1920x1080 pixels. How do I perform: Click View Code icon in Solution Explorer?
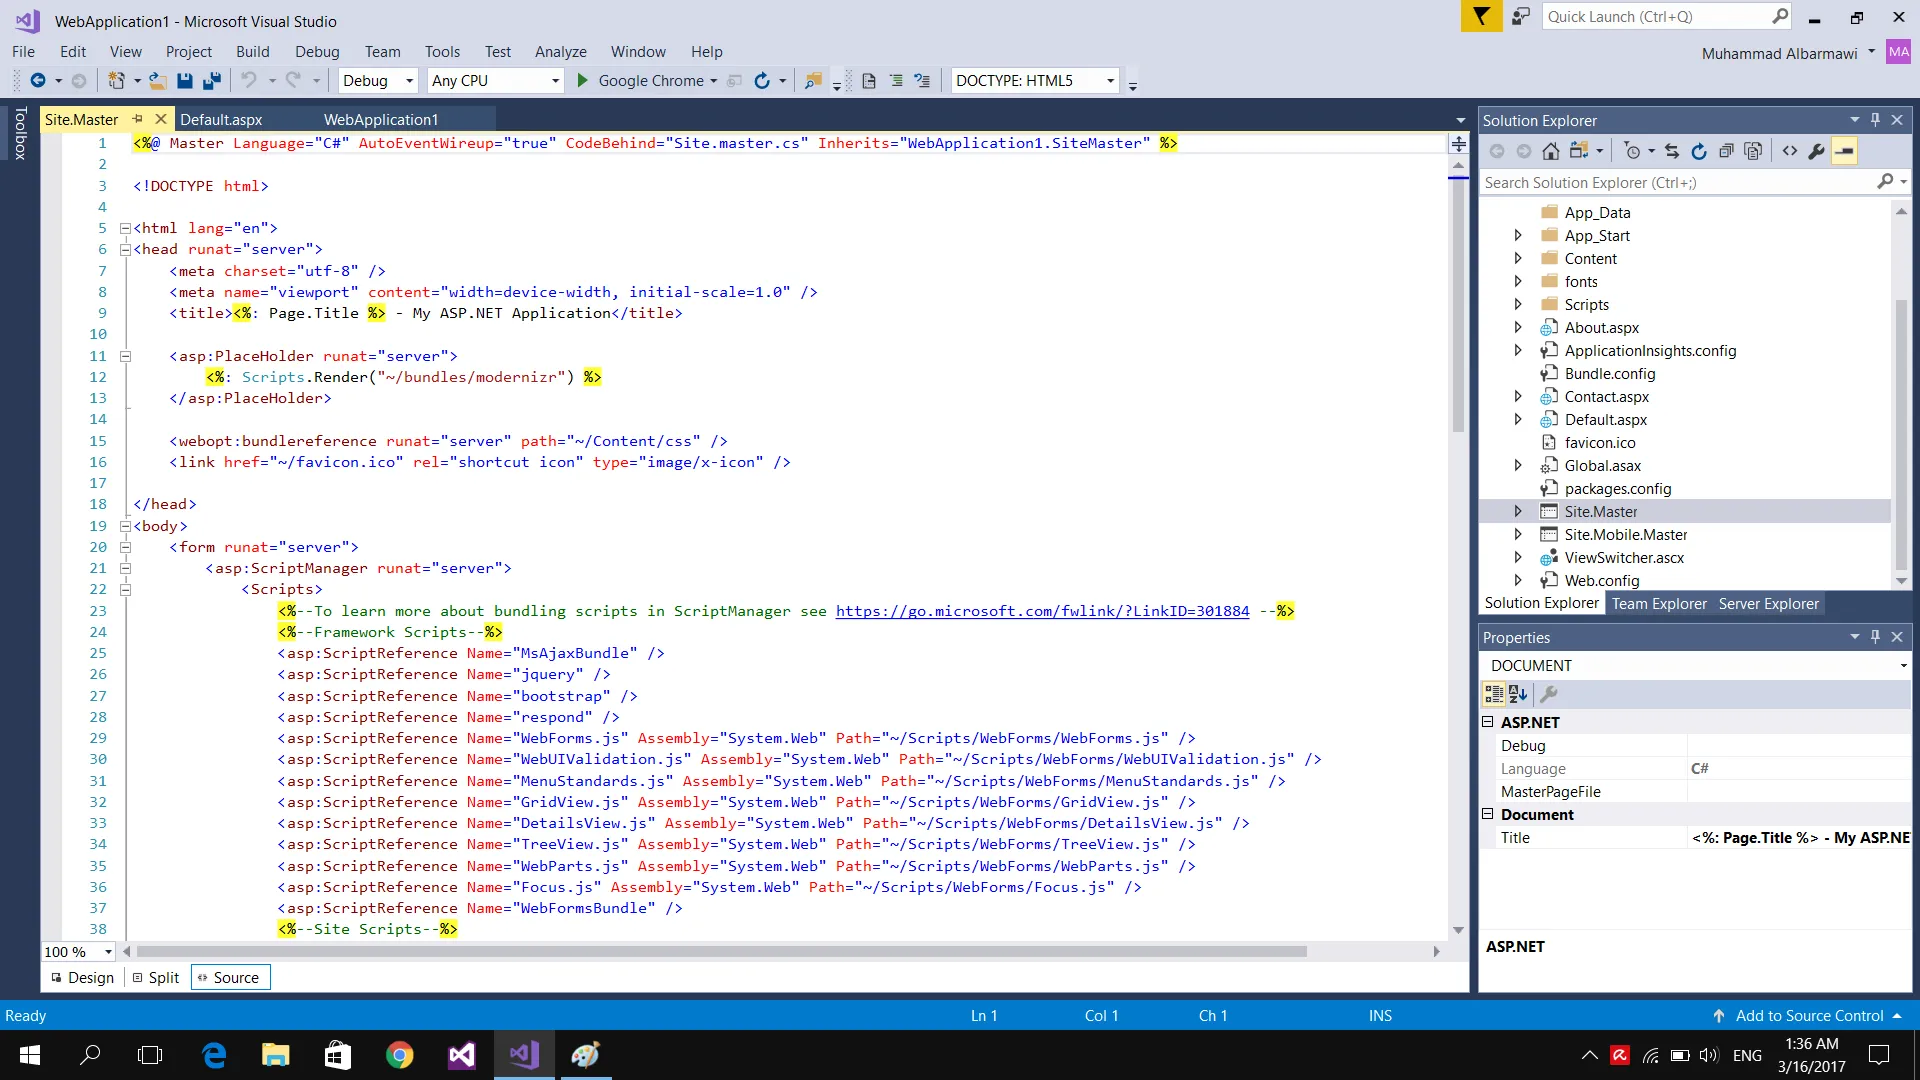point(1790,152)
